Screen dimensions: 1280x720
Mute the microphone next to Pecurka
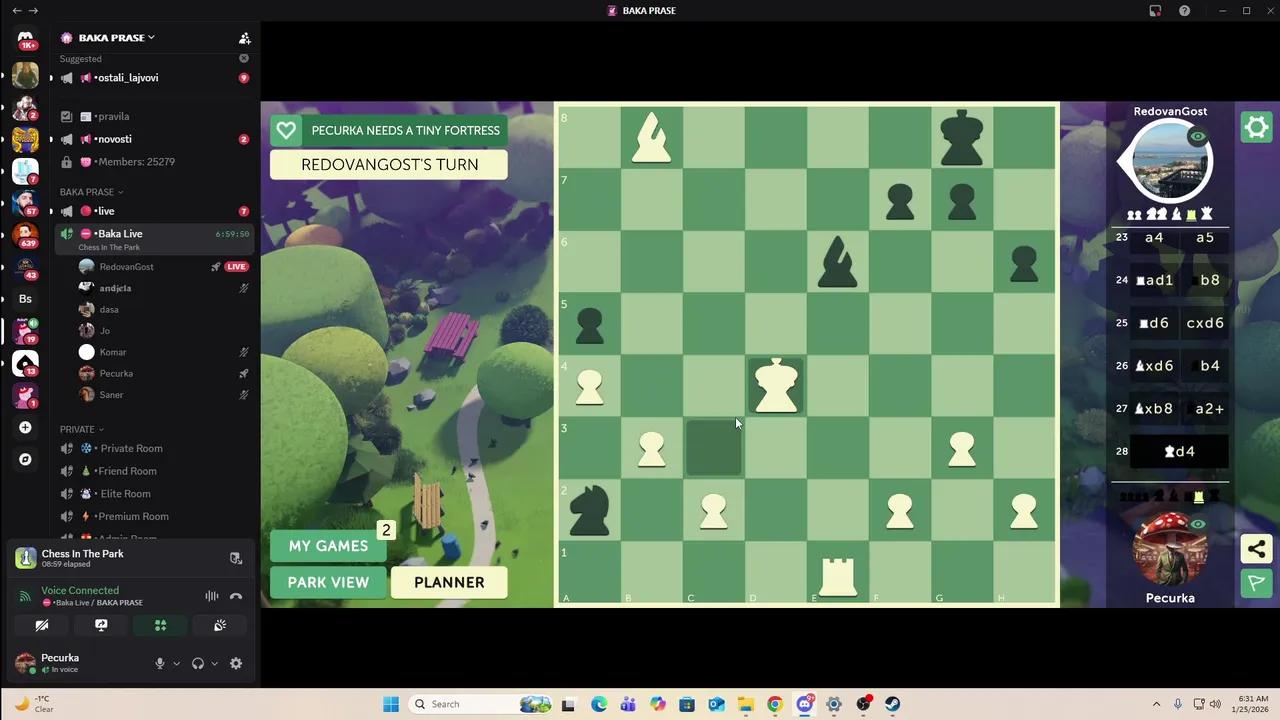click(159, 663)
